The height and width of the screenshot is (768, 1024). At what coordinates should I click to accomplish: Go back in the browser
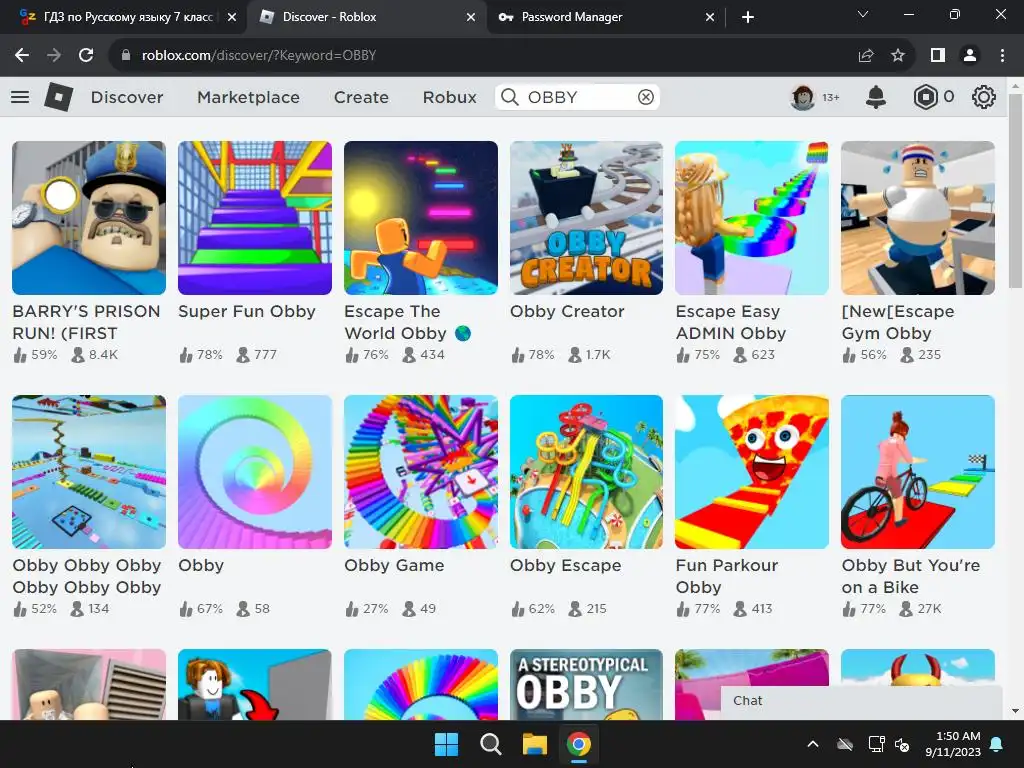(x=22, y=56)
